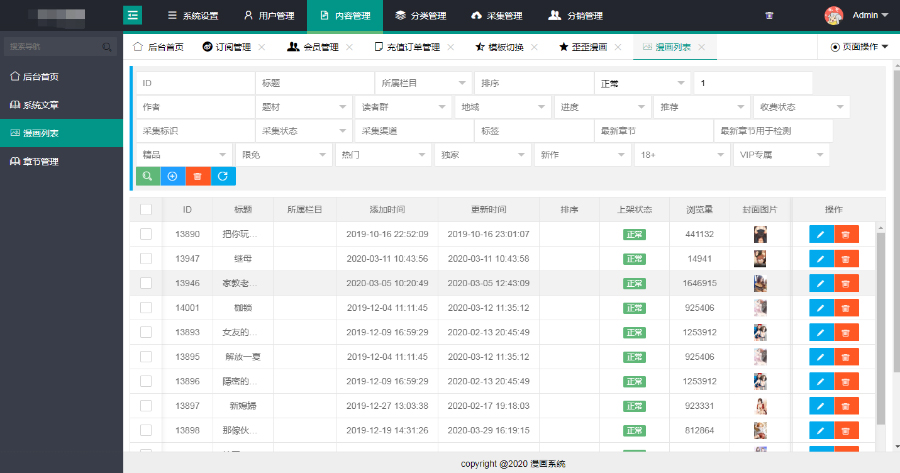This screenshot has width=900, height=473.
Task: Click the orange trash batch-delete button
Action: [198, 176]
